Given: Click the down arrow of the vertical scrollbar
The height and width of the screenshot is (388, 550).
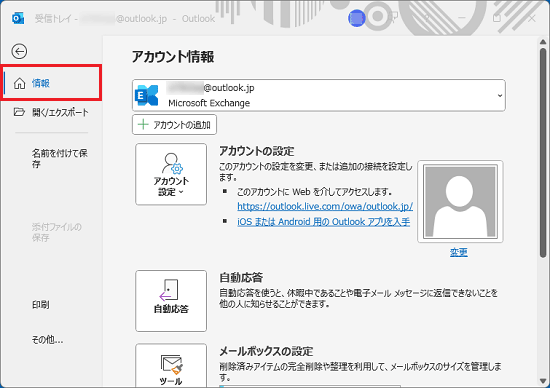Looking at the screenshot, I should coord(543,381).
